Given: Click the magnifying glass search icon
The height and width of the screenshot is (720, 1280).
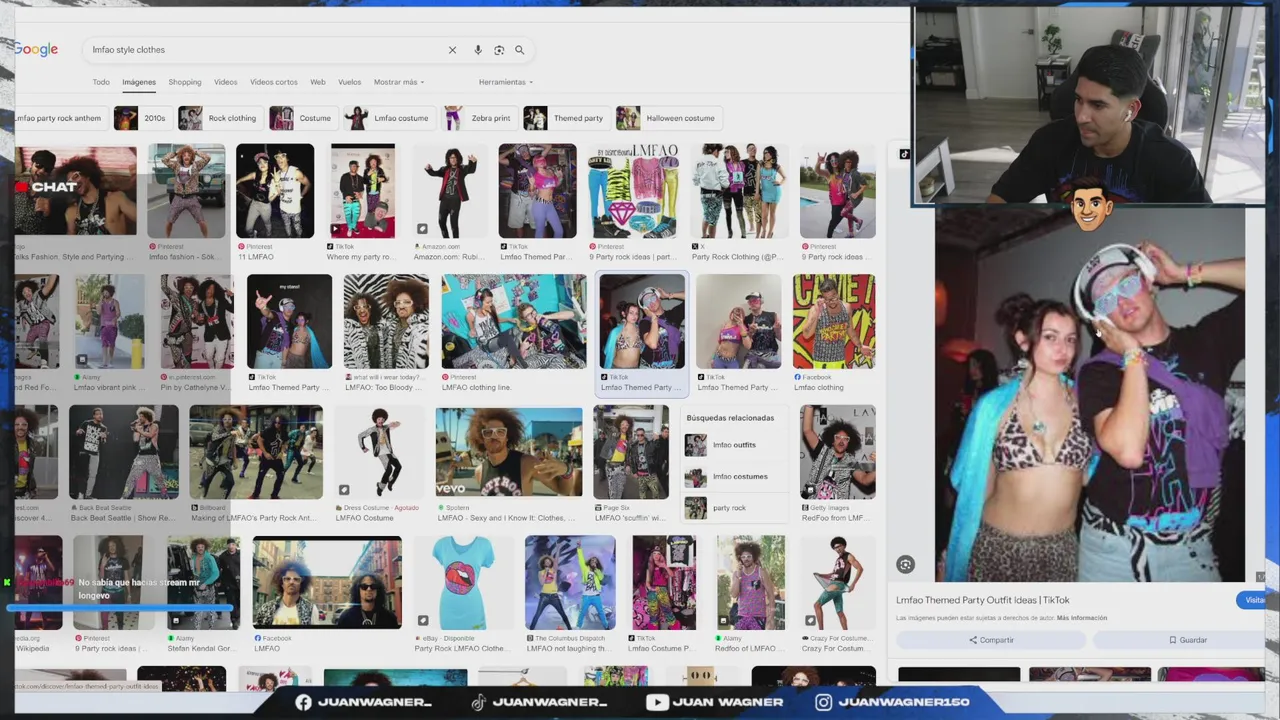Looking at the screenshot, I should click(x=520, y=50).
